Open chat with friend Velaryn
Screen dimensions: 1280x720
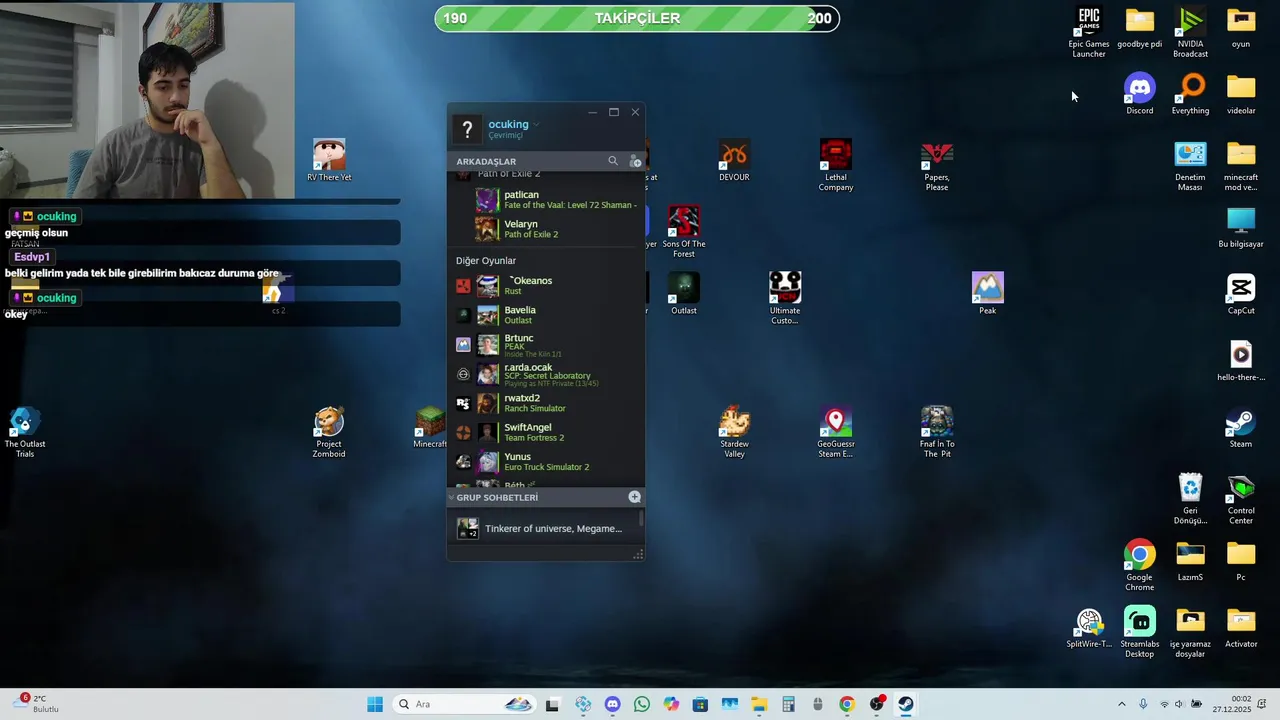(x=546, y=229)
